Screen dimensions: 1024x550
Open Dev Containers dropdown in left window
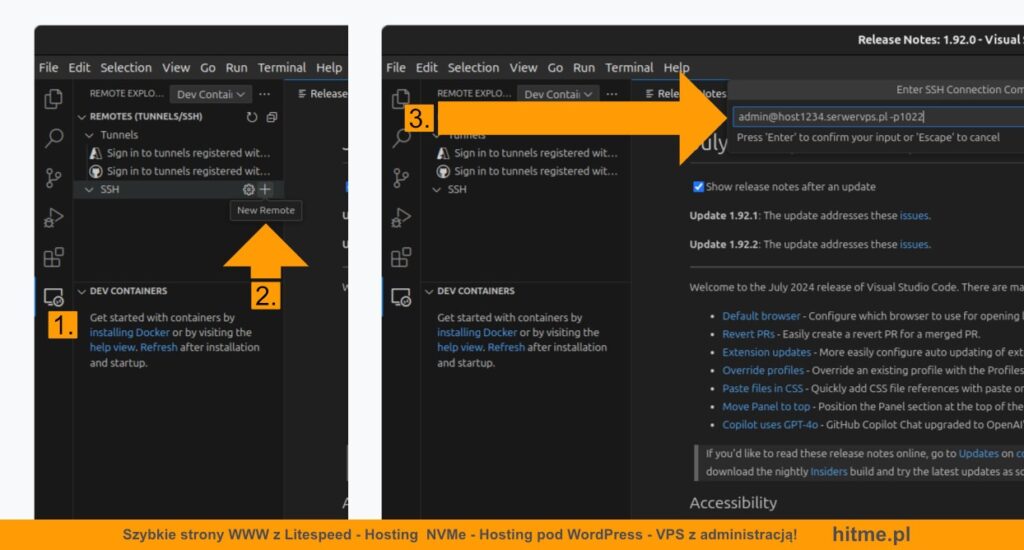210,94
